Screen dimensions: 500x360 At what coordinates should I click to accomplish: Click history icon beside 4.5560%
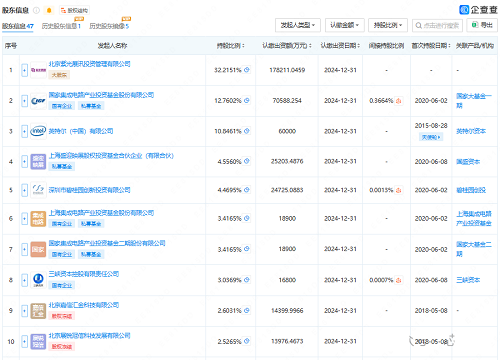click(x=247, y=161)
